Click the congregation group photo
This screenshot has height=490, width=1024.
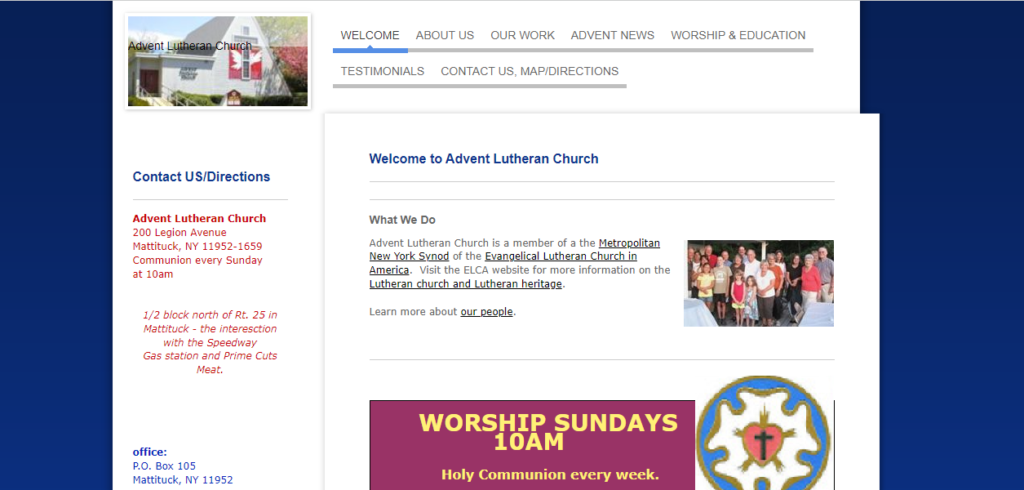[x=758, y=283]
